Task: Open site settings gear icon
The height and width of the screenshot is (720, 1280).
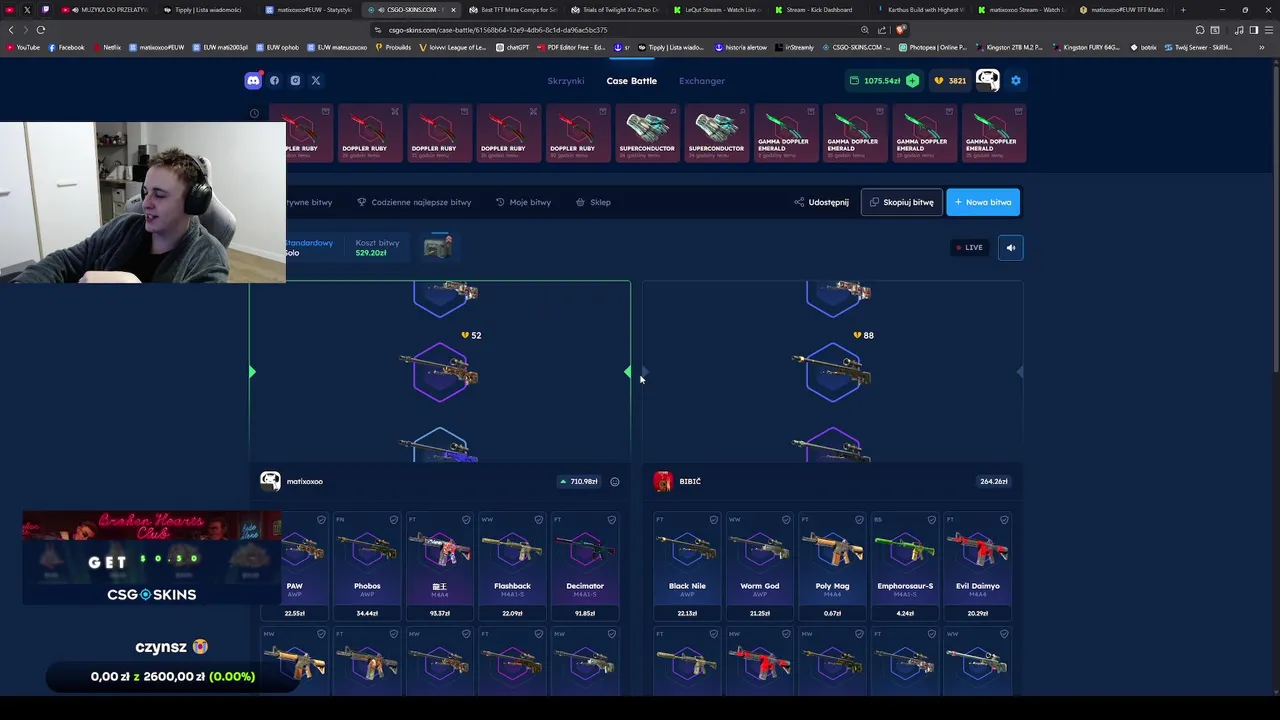Action: [x=1016, y=80]
